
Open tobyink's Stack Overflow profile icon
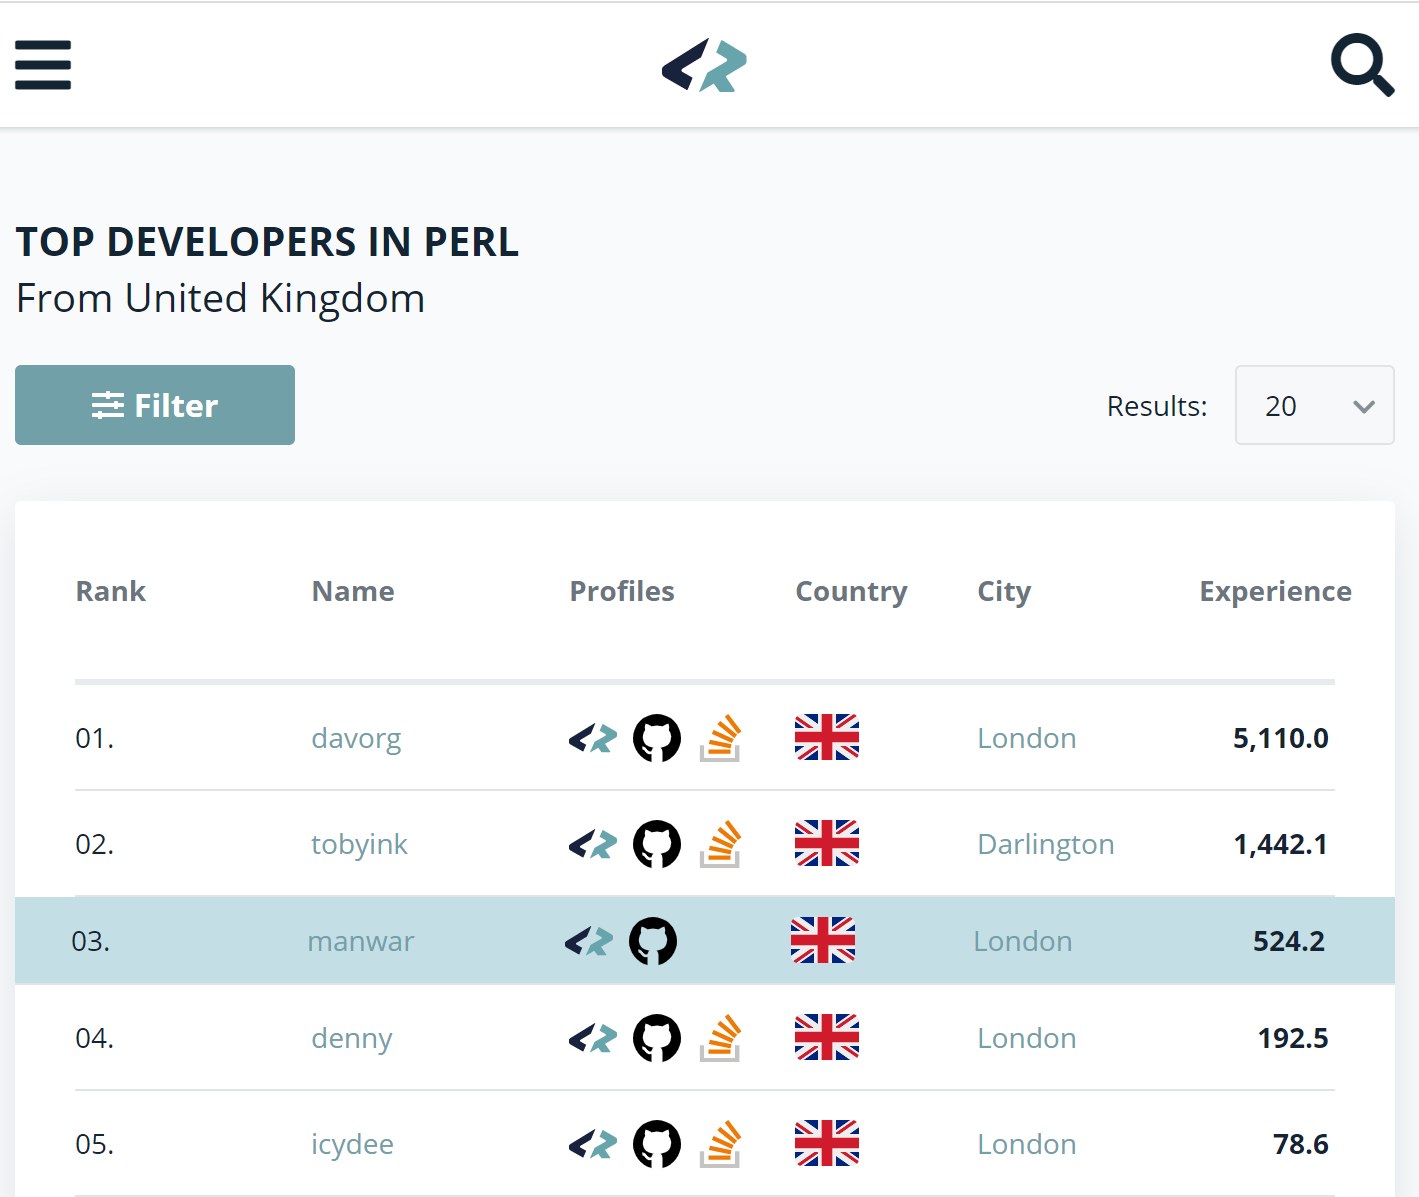[720, 844]
